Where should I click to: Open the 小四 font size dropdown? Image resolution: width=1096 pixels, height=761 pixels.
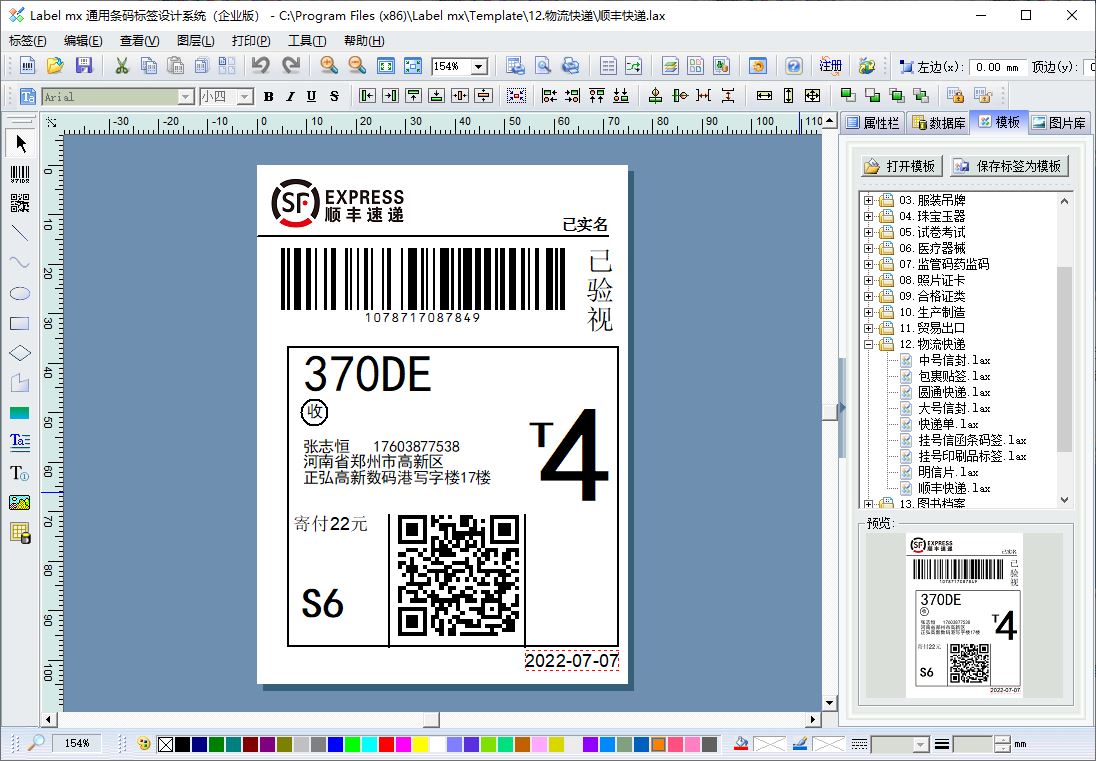[245, 96]
